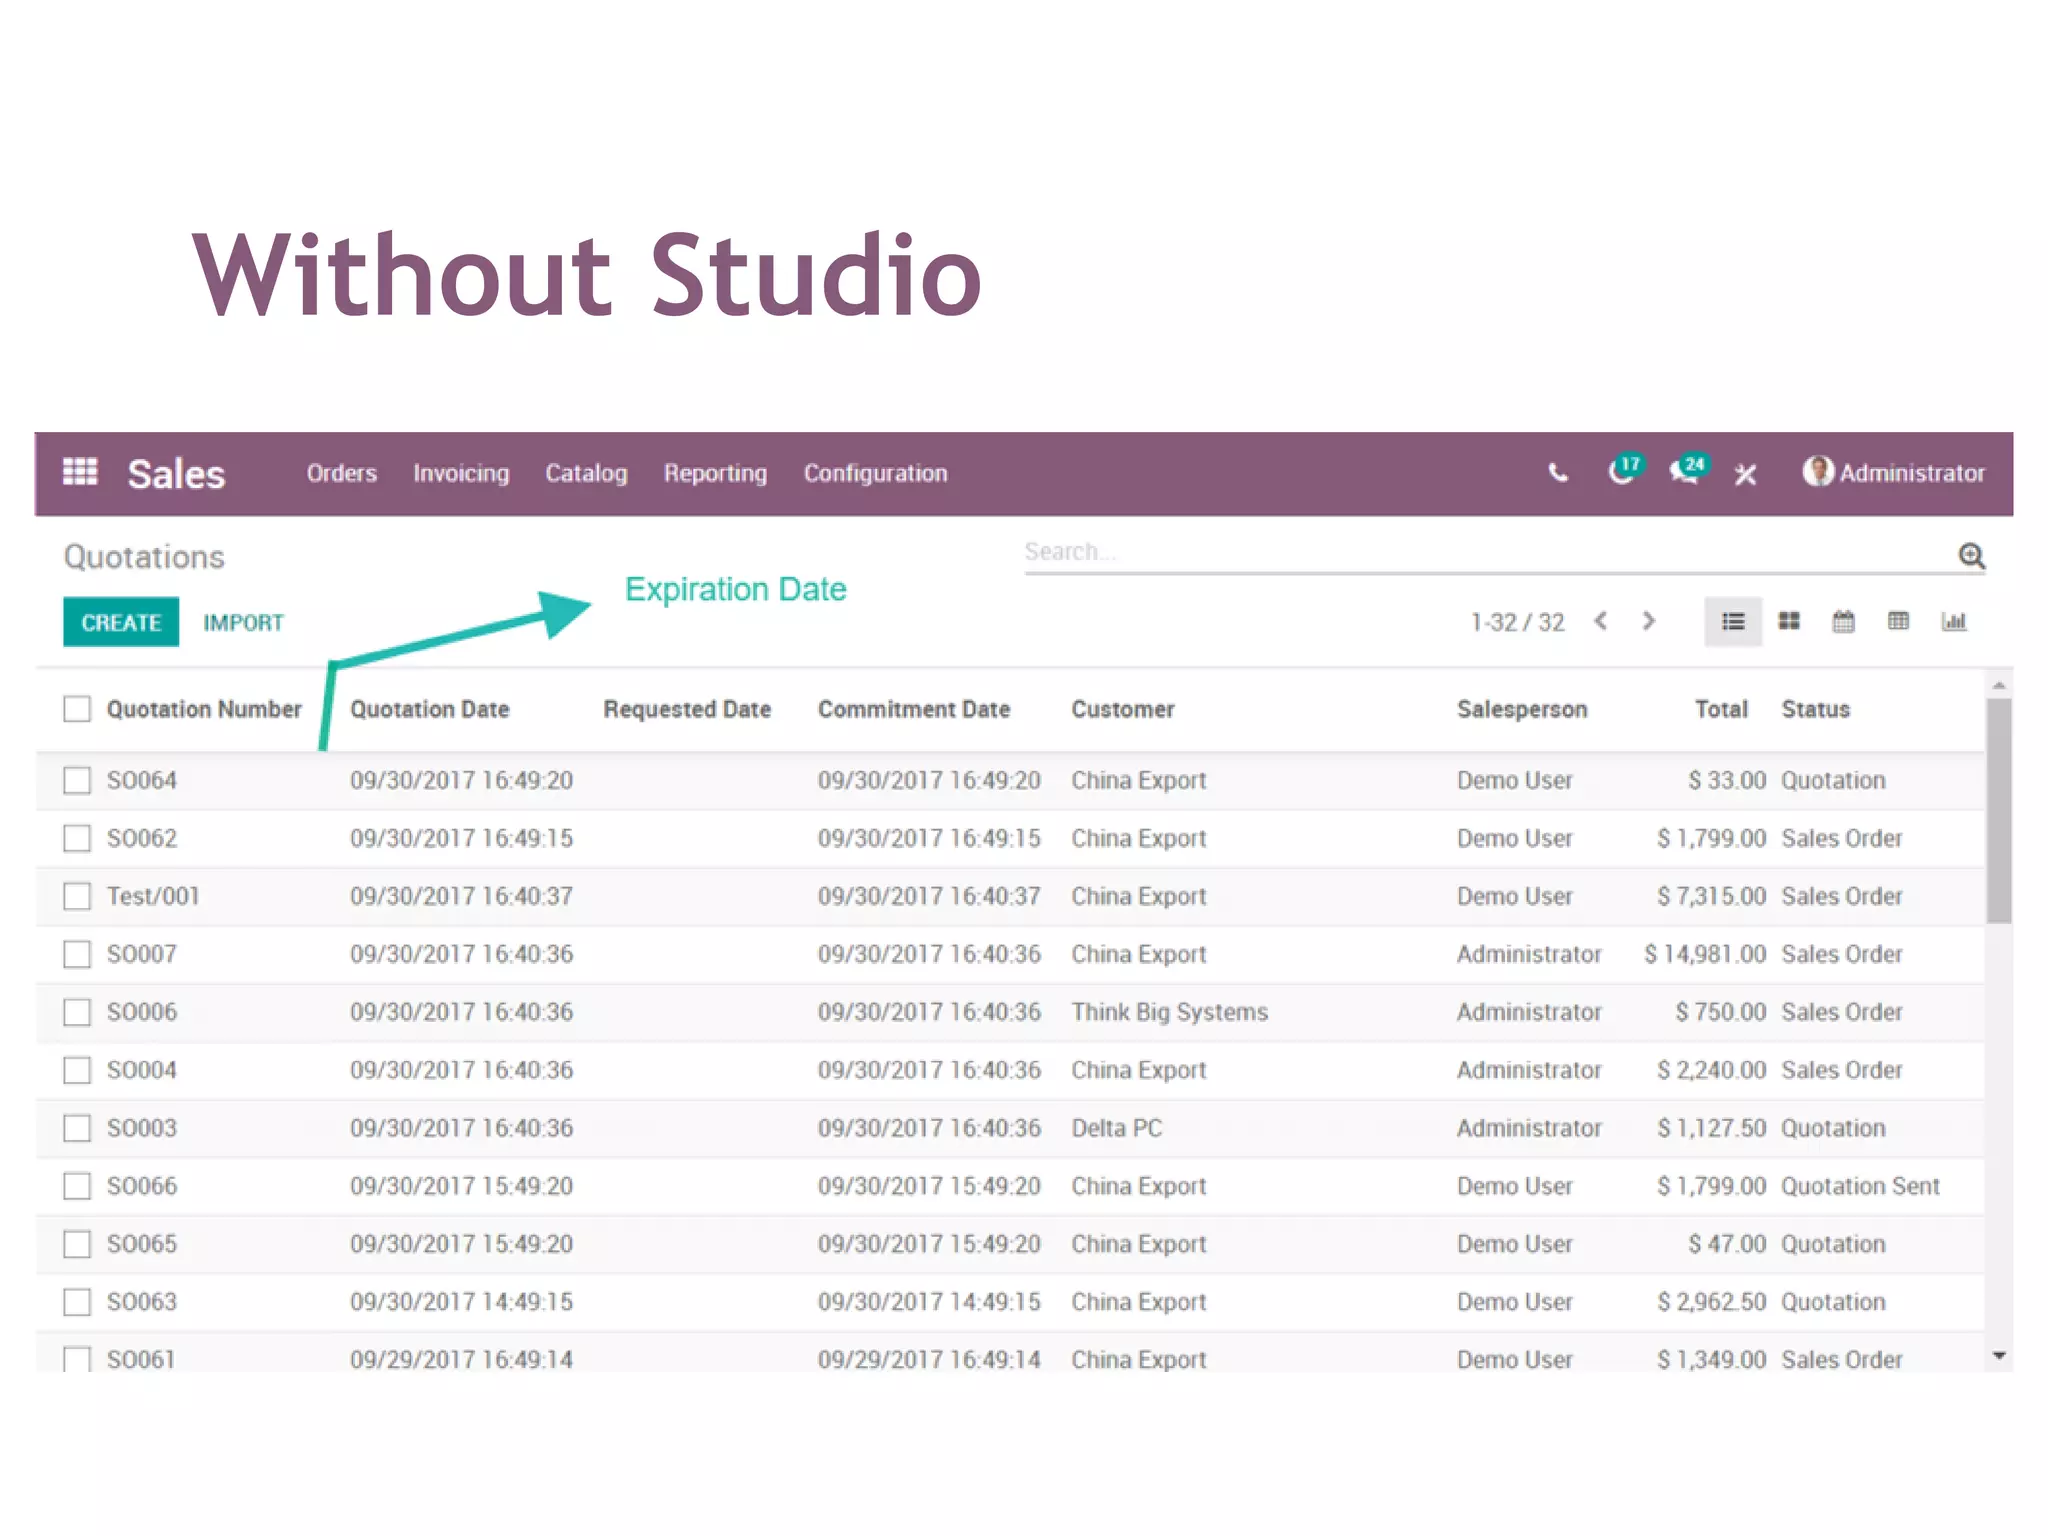Open the Administrator user menu

click(x=1894, y=473)
